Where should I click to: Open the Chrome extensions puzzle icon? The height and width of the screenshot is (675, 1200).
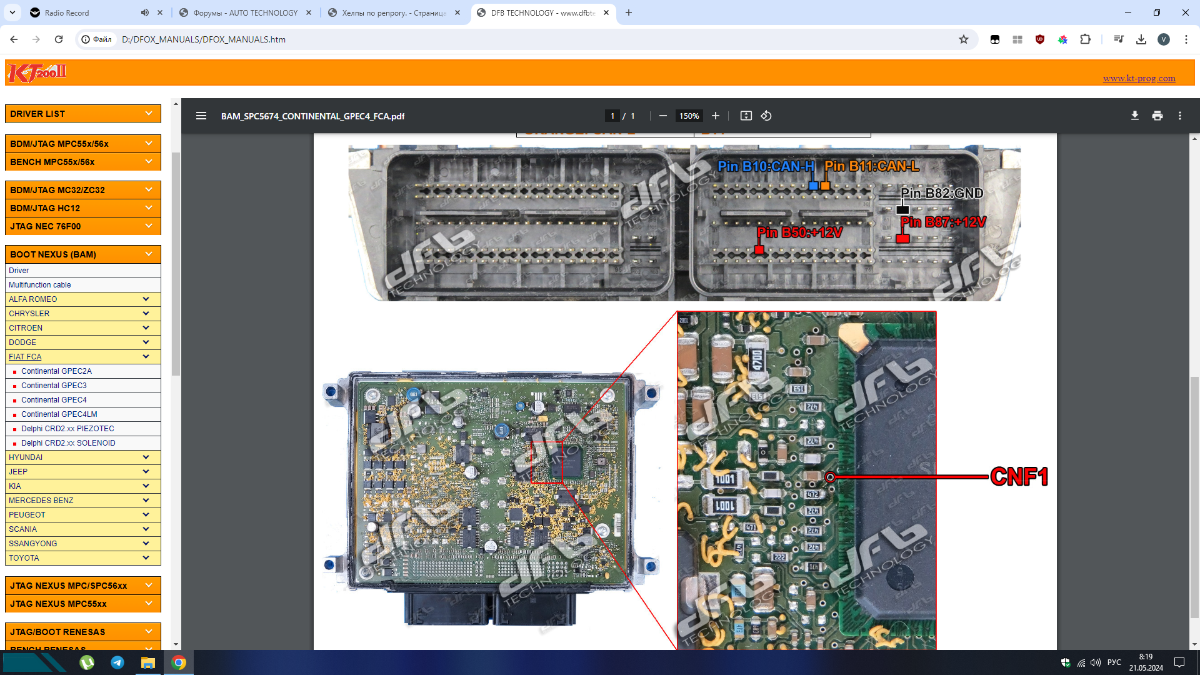1085,39
